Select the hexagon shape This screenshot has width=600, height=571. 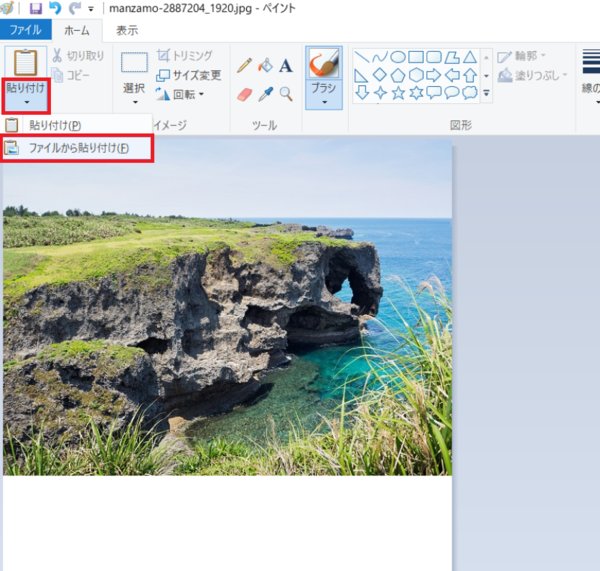coord(416,75)
